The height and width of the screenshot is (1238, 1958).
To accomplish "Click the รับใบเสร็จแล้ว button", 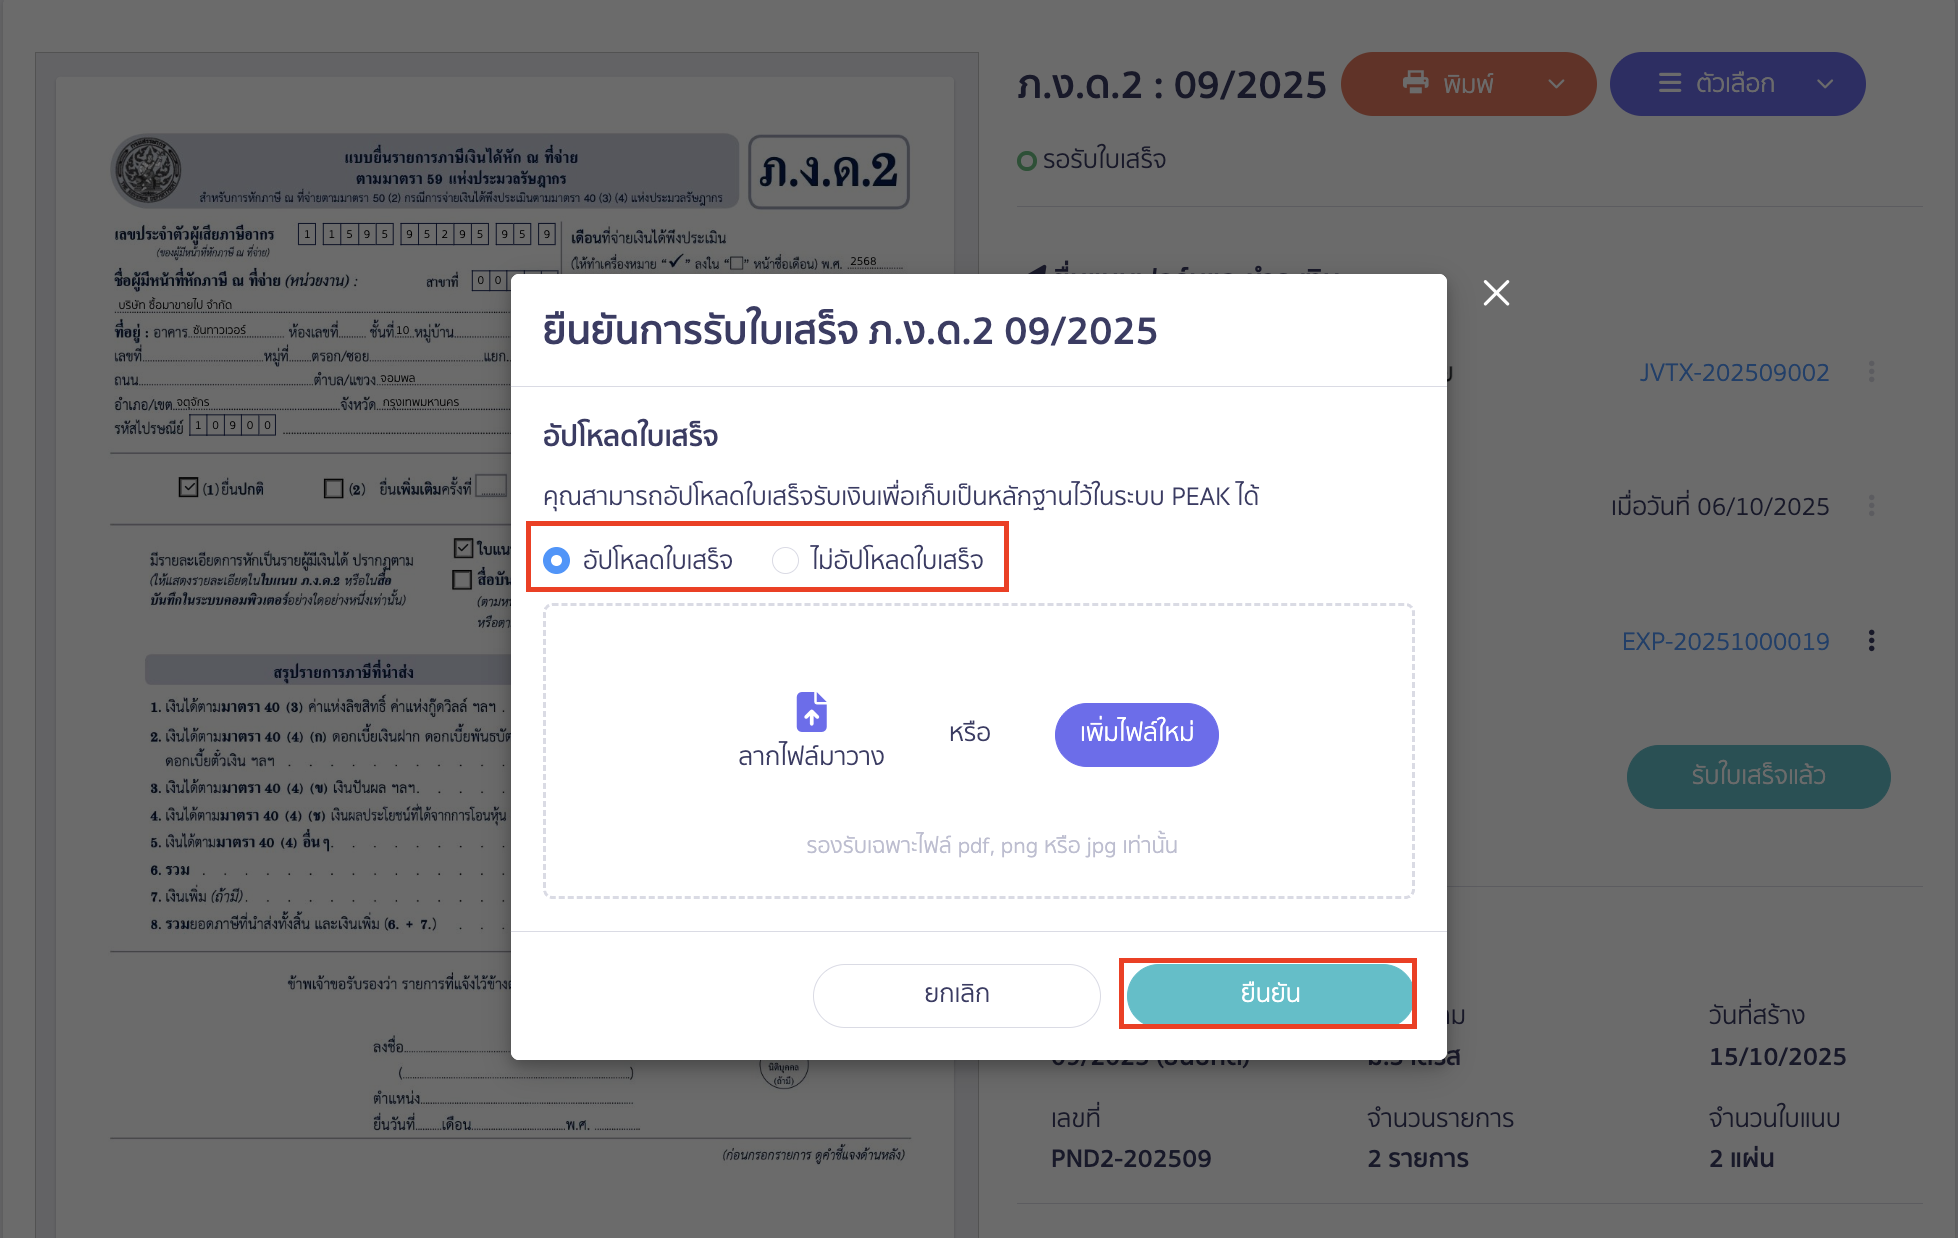I will [x=1757, y=777].
